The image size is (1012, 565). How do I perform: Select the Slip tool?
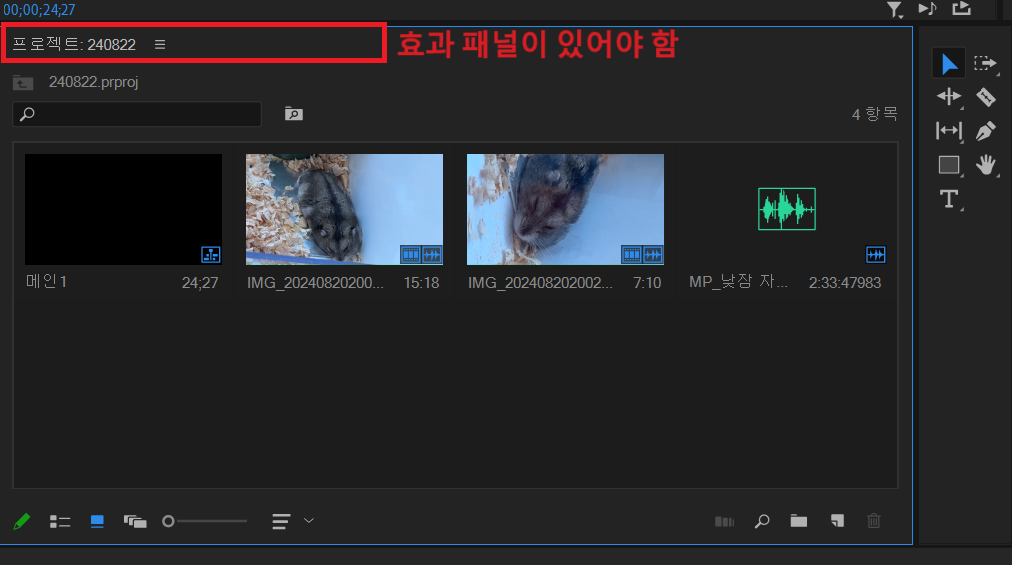tap(949, 130)
